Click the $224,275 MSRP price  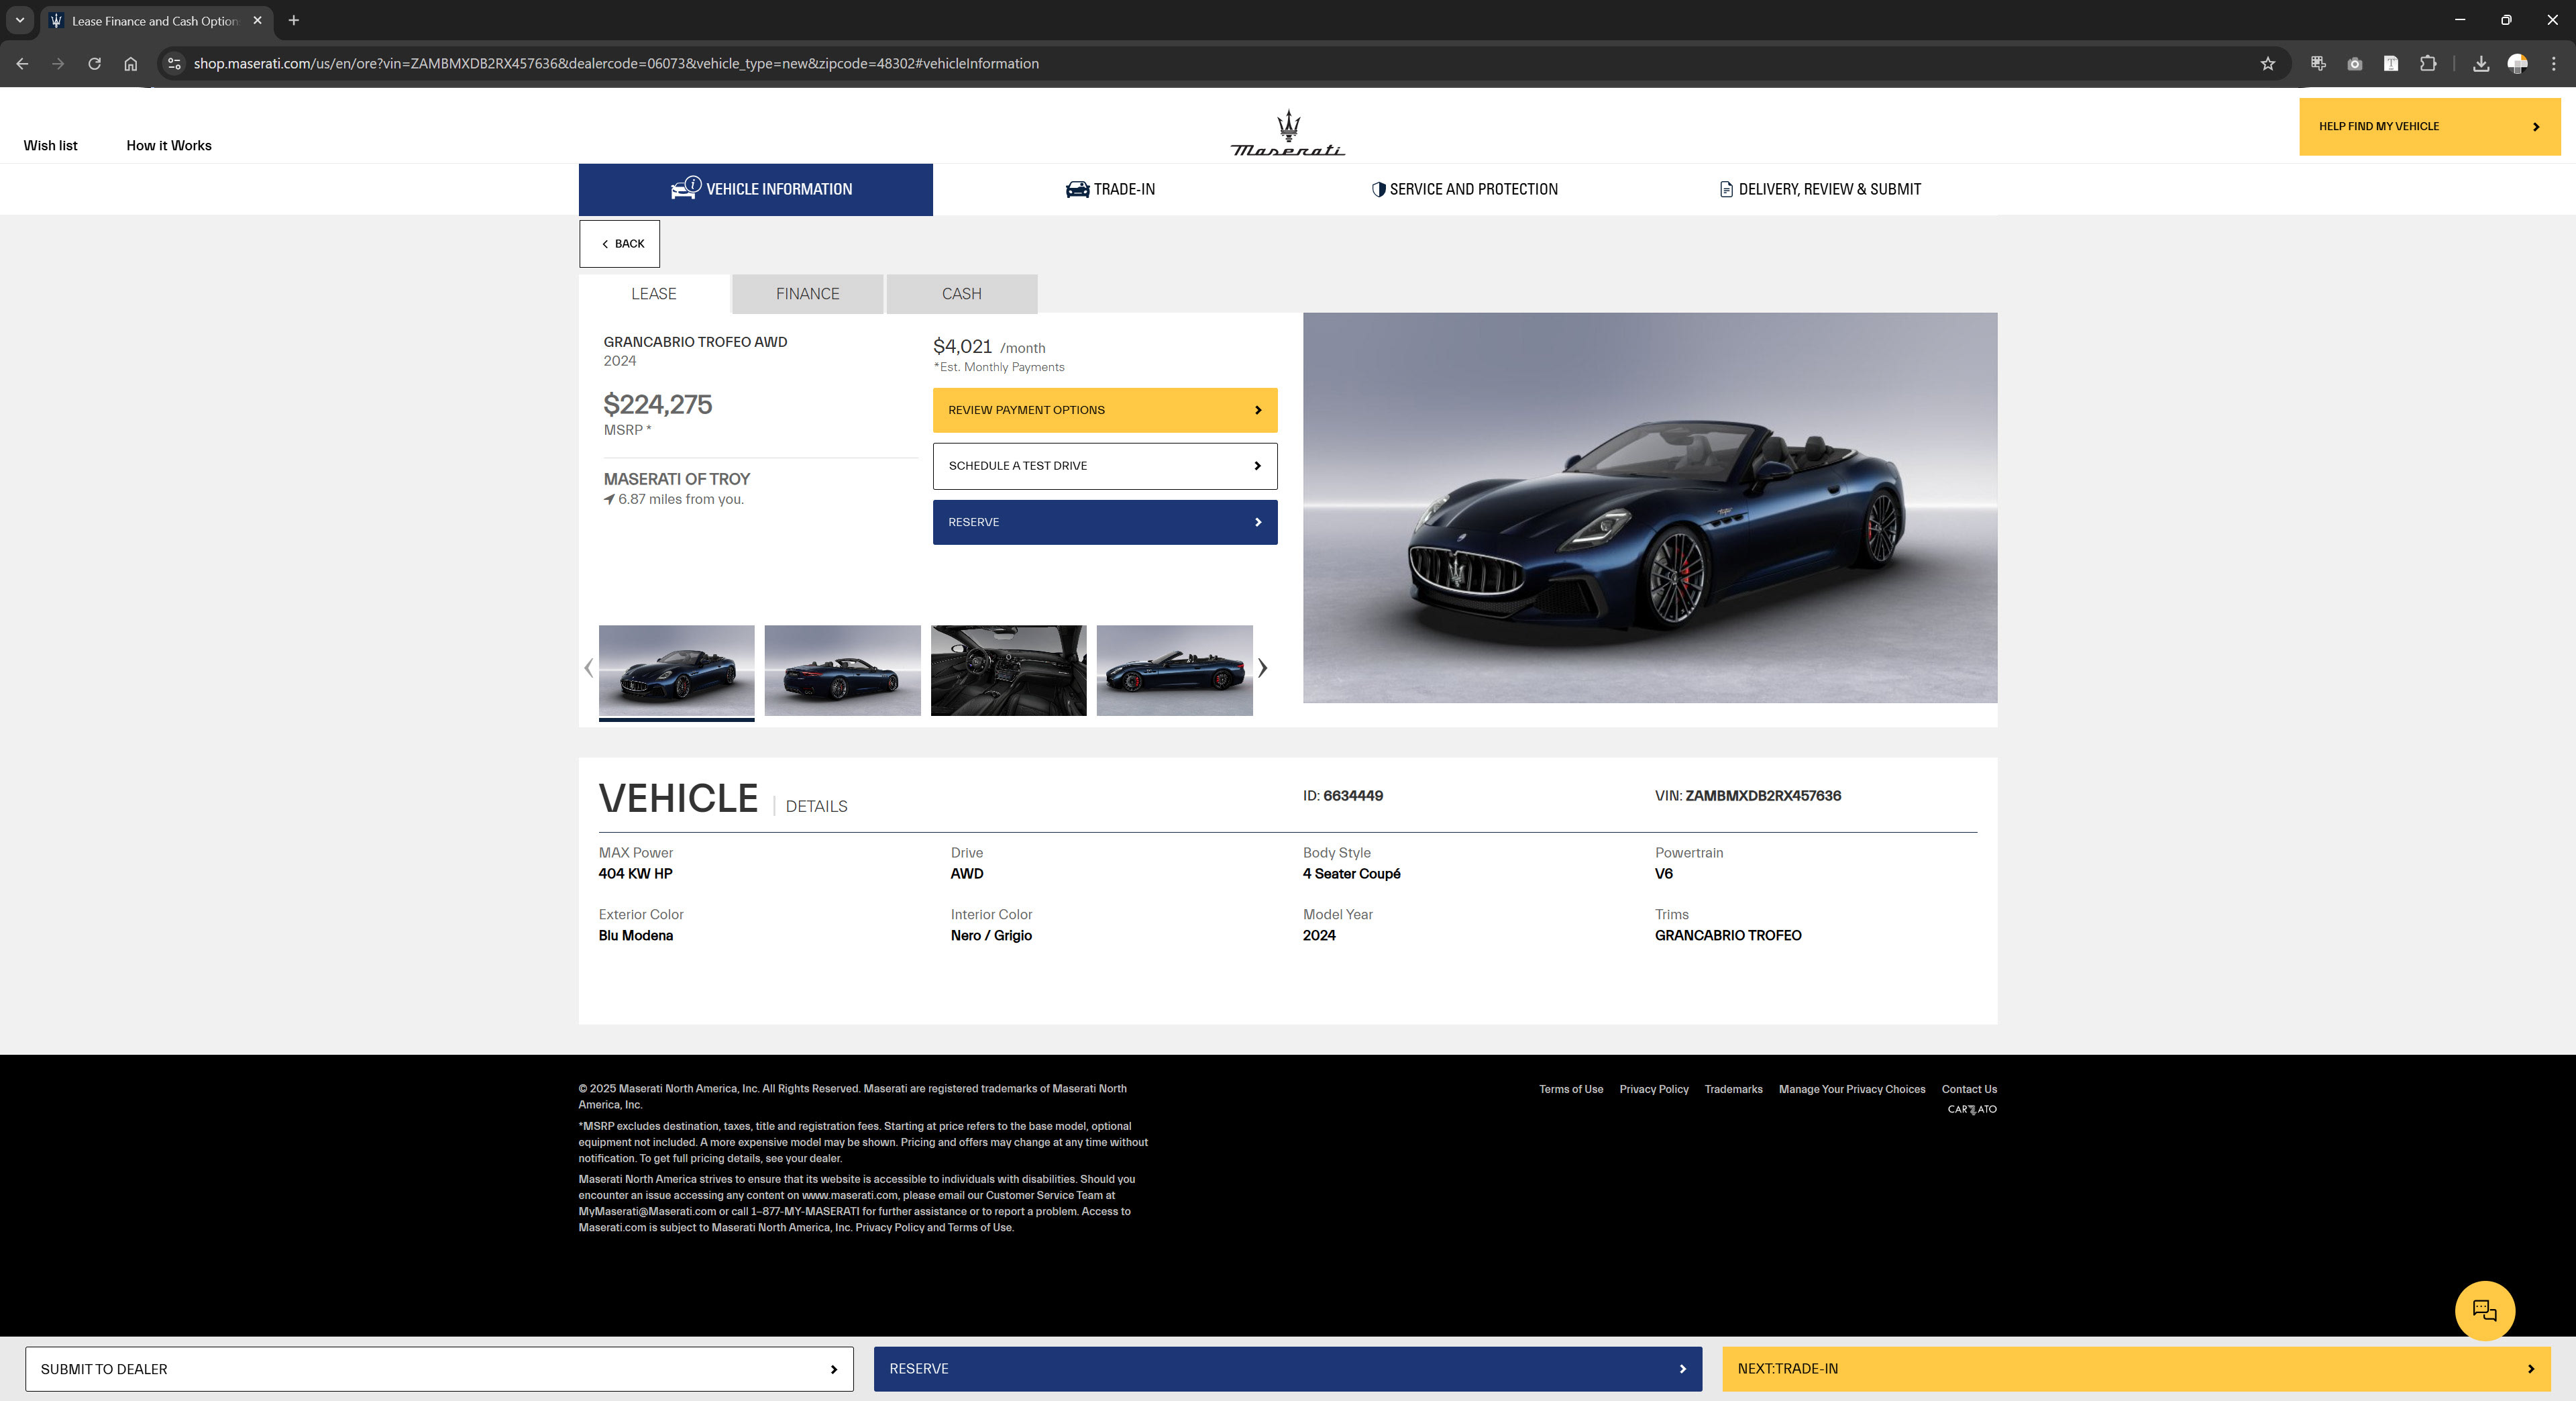click(x=658, y=404)
